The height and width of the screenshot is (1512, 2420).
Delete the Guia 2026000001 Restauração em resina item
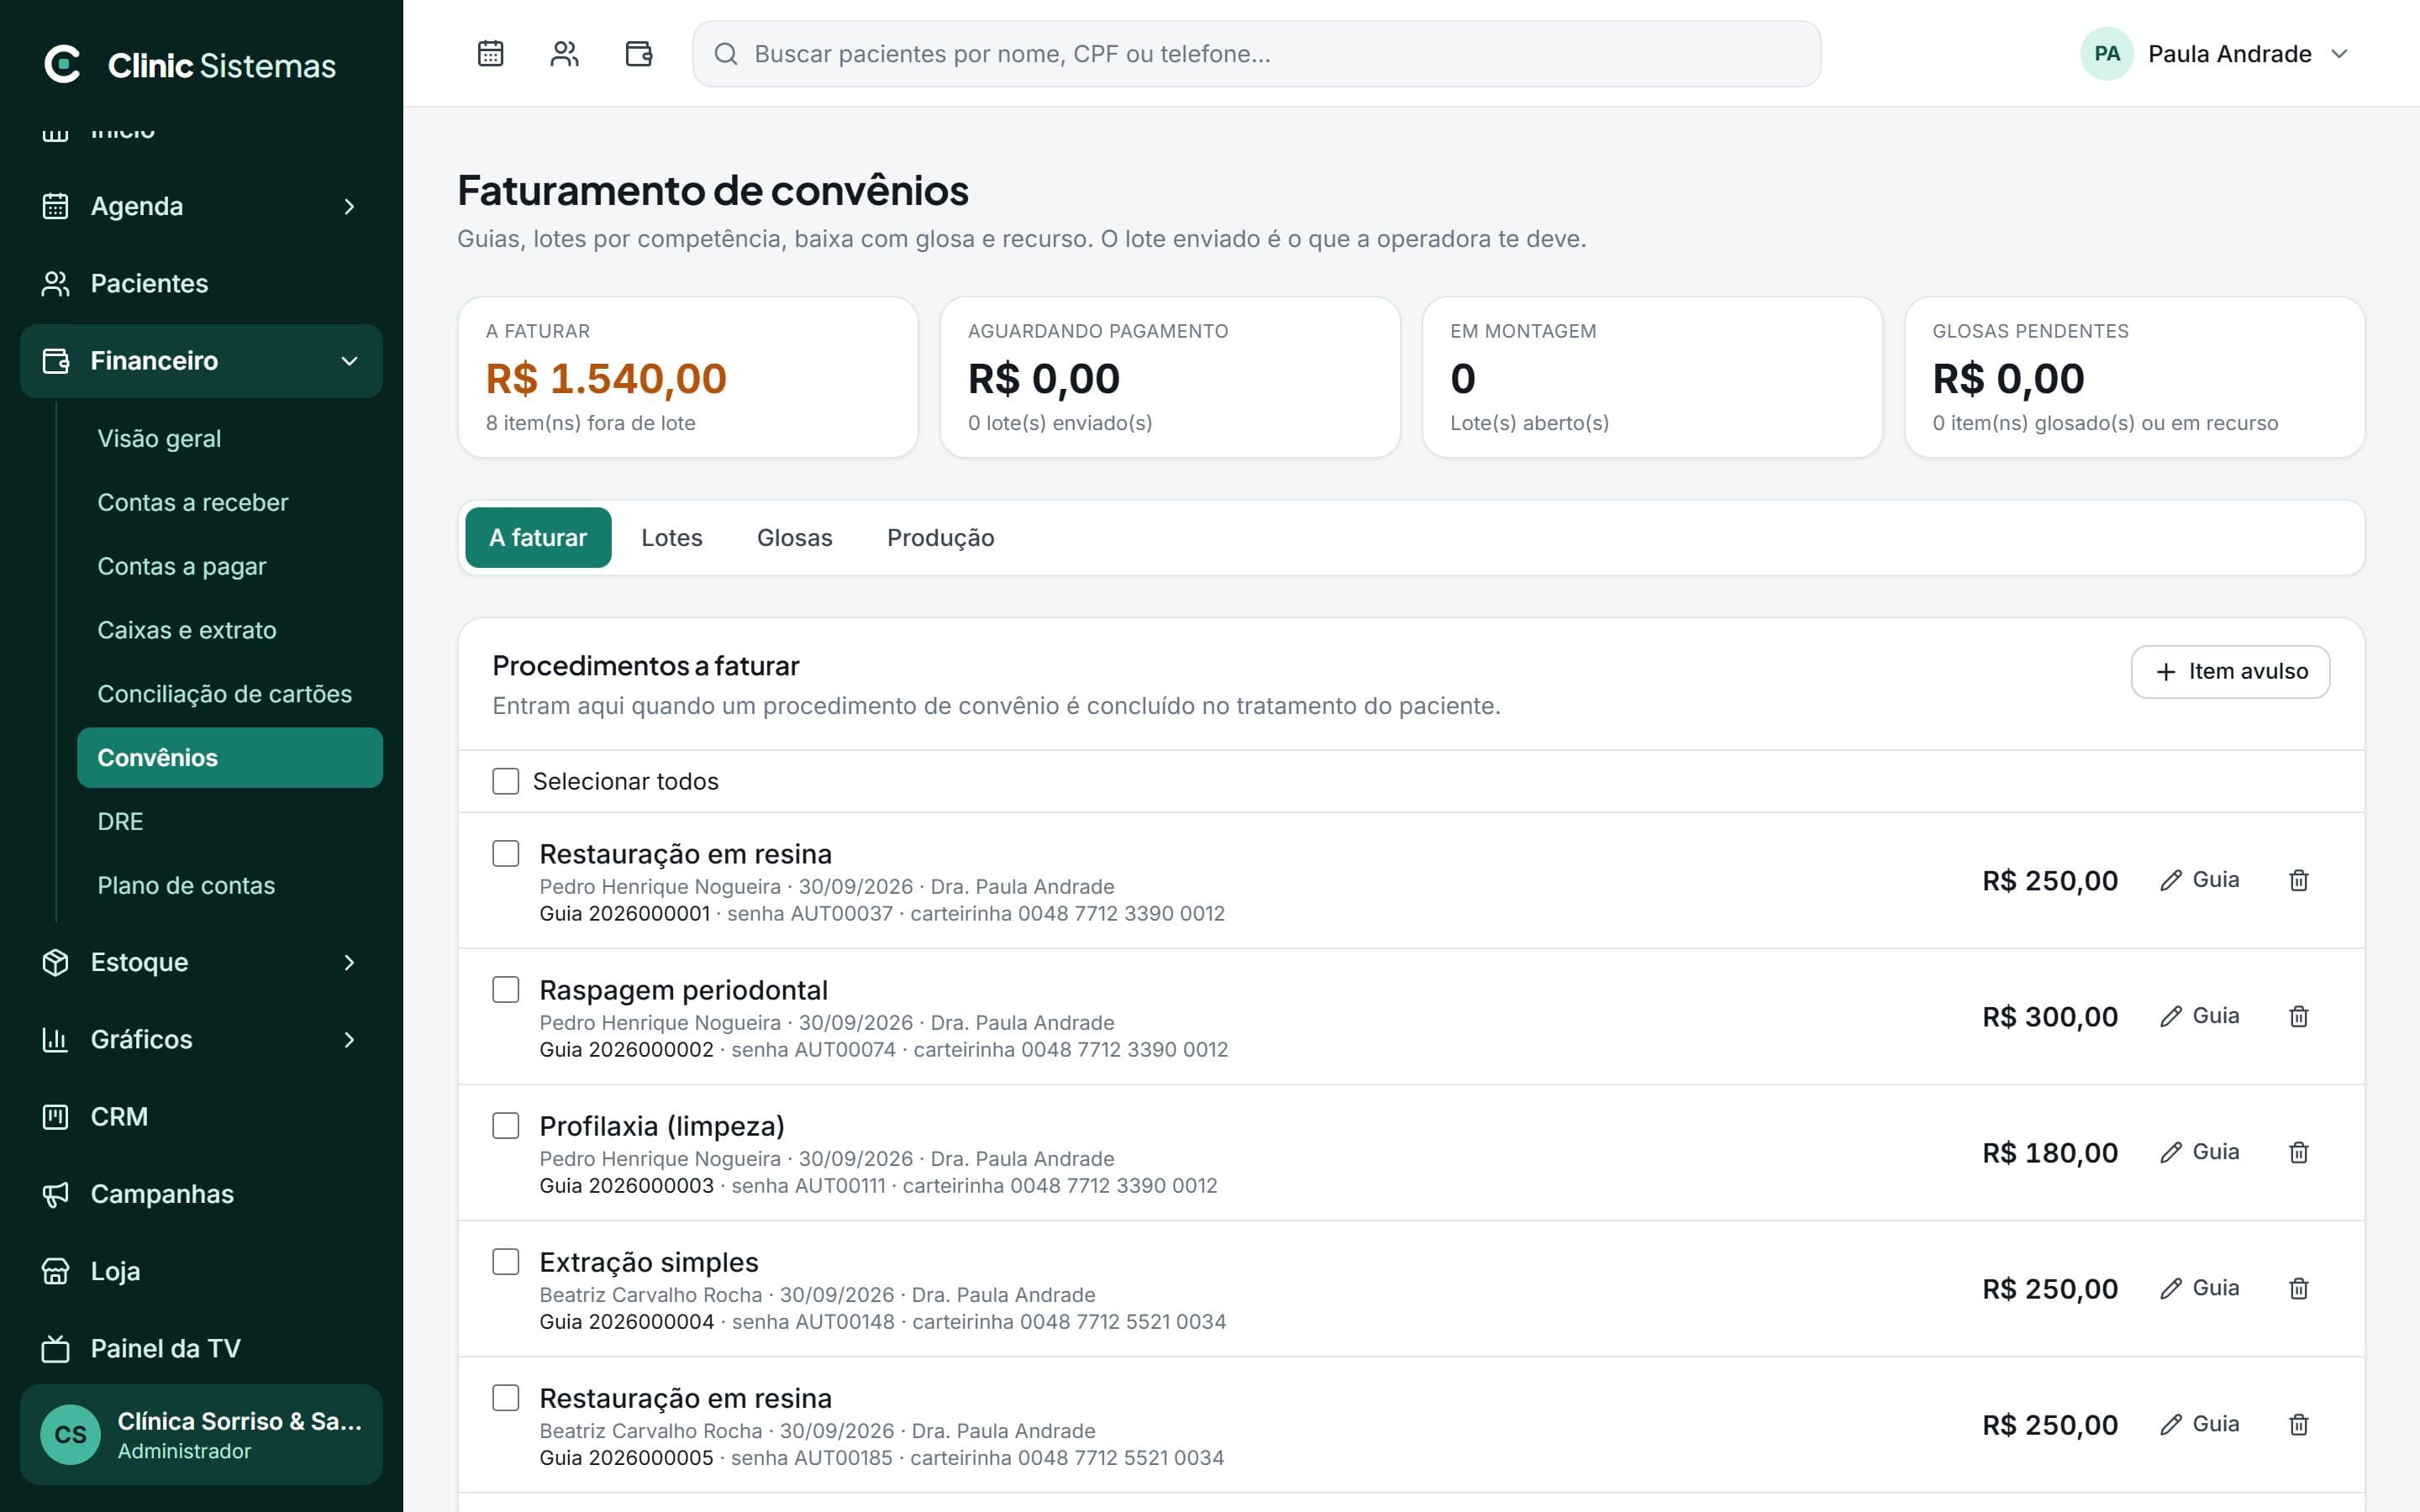coord(2299,880)
